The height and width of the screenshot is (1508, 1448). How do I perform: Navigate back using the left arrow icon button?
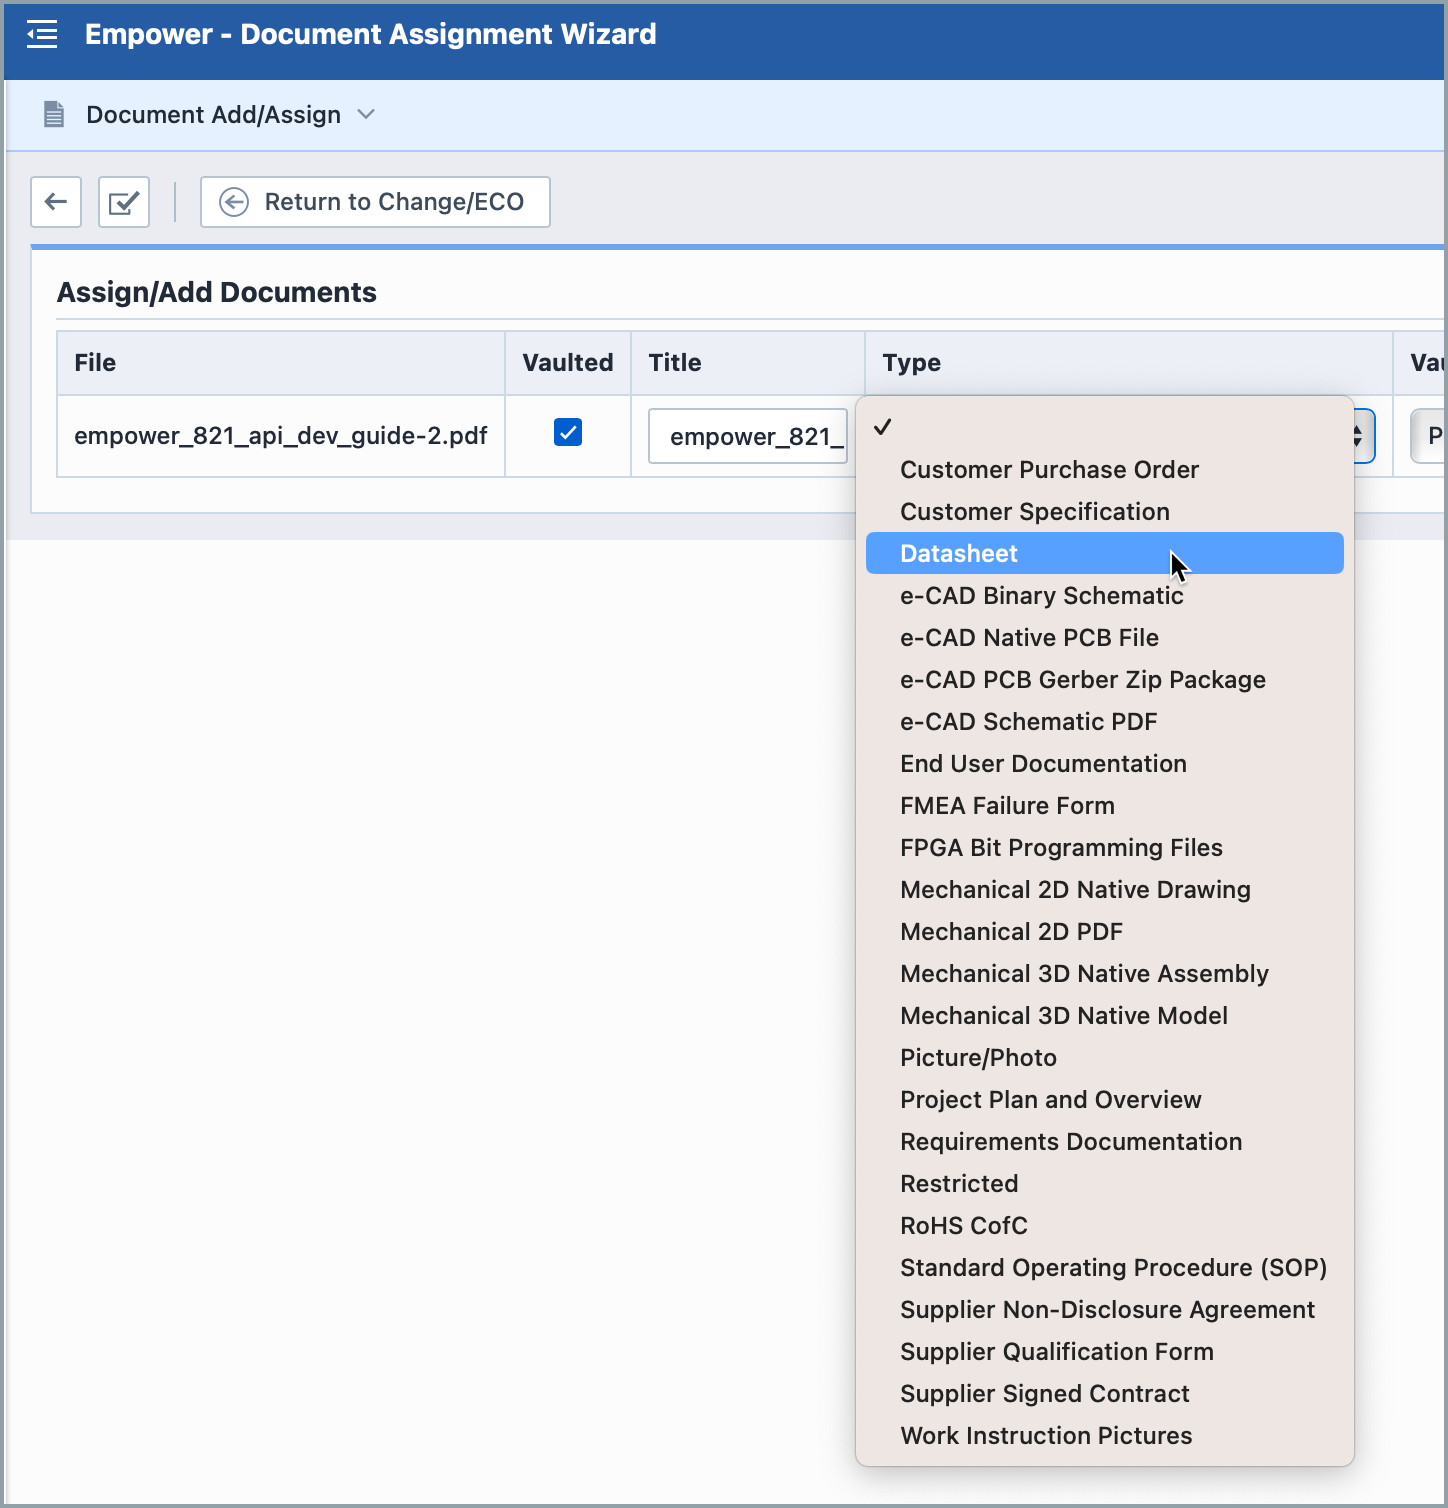(x=55, y=201)
